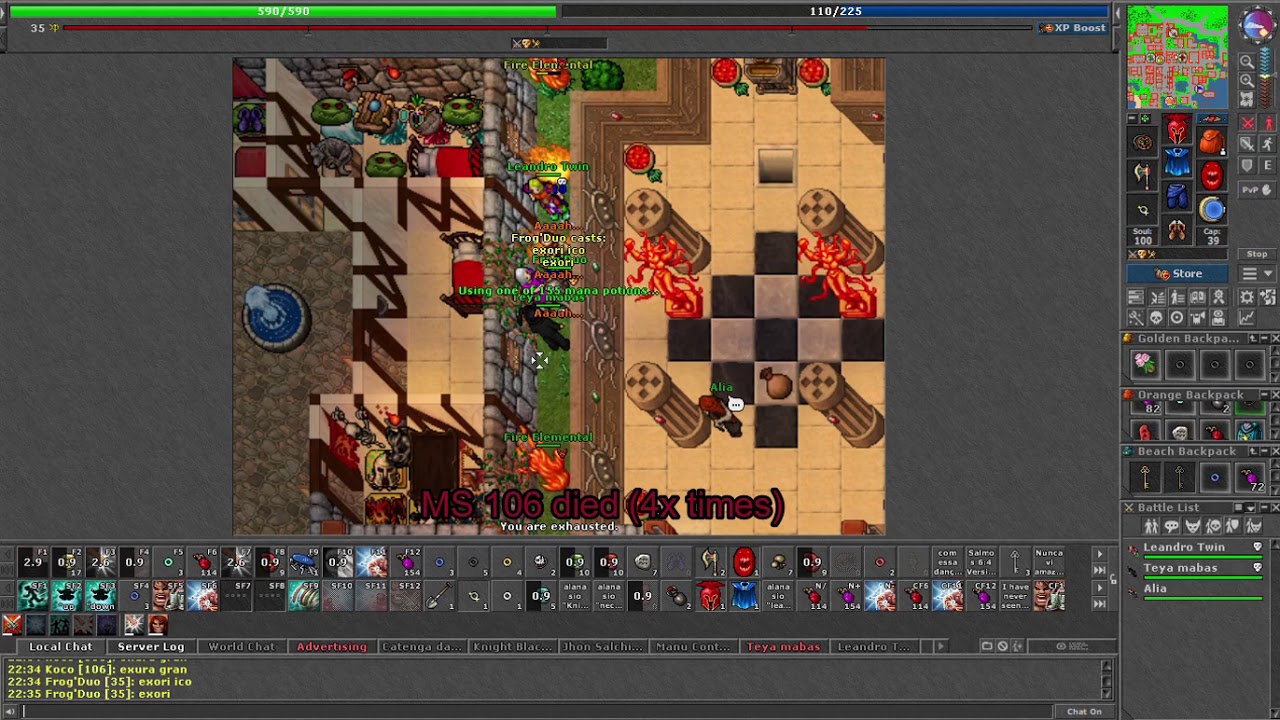The width and height of the screenshot is (1280, 720).
Task: Zoom in the minimap with plus magnifier
Action: click(x=1247, y=80)
